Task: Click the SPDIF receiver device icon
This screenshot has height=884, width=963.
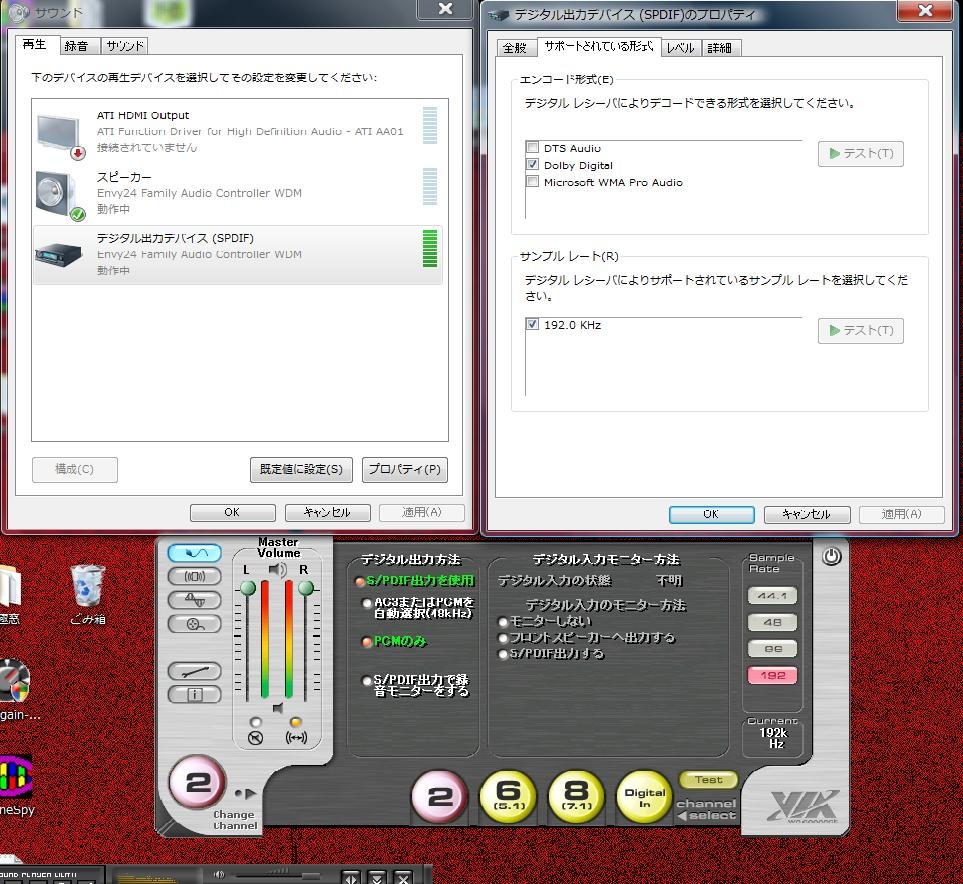Action: [x=59, y=254]
